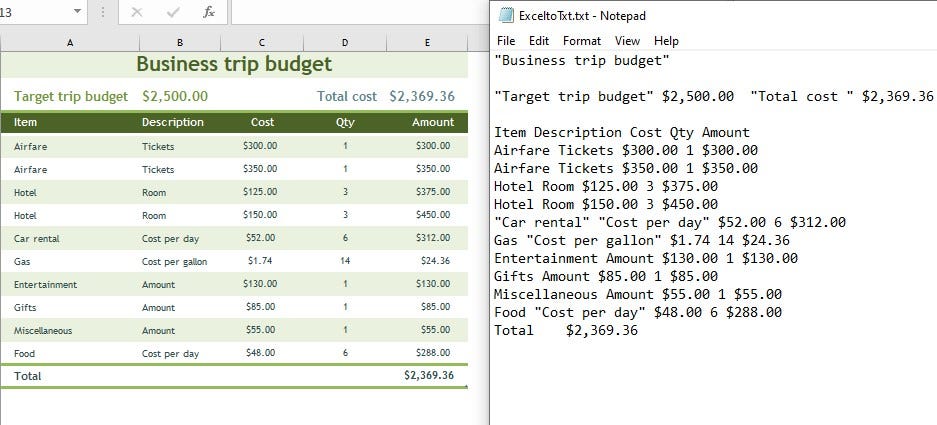This screenshot has width=937, height=425.
Task: Click the formula bar options dots
Action: click(x=102, y=12)
